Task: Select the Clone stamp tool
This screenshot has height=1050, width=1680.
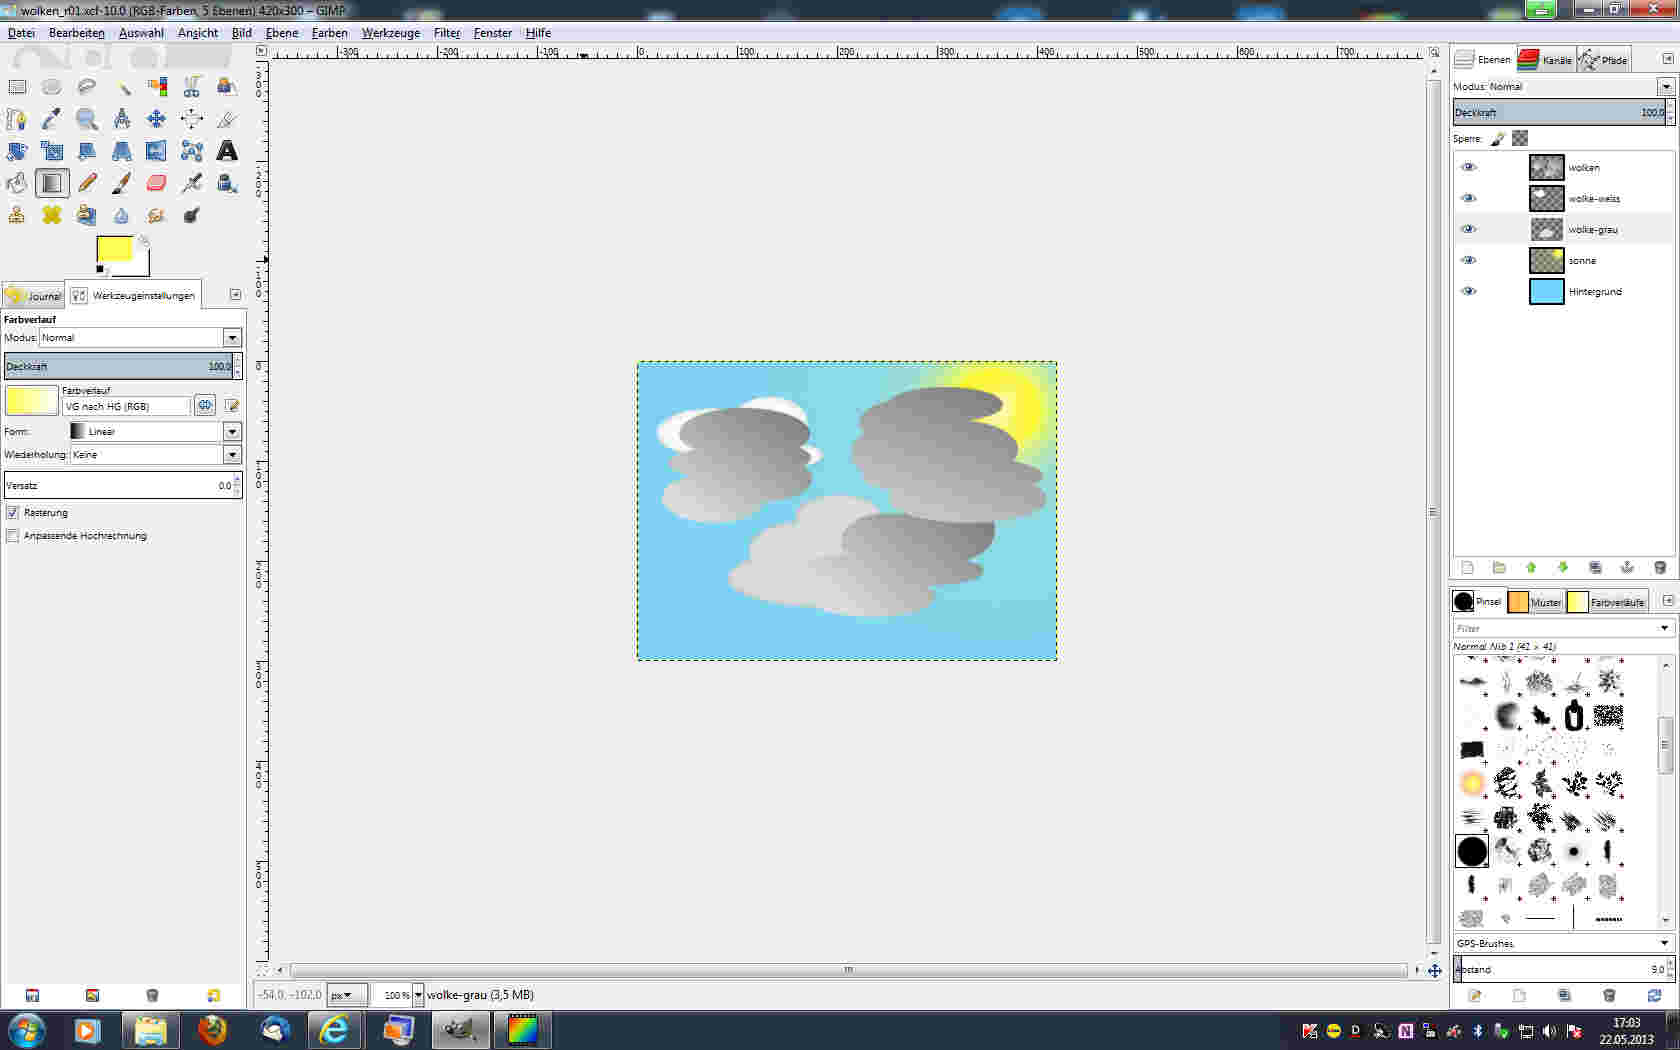Action: [x=17, y=215]
